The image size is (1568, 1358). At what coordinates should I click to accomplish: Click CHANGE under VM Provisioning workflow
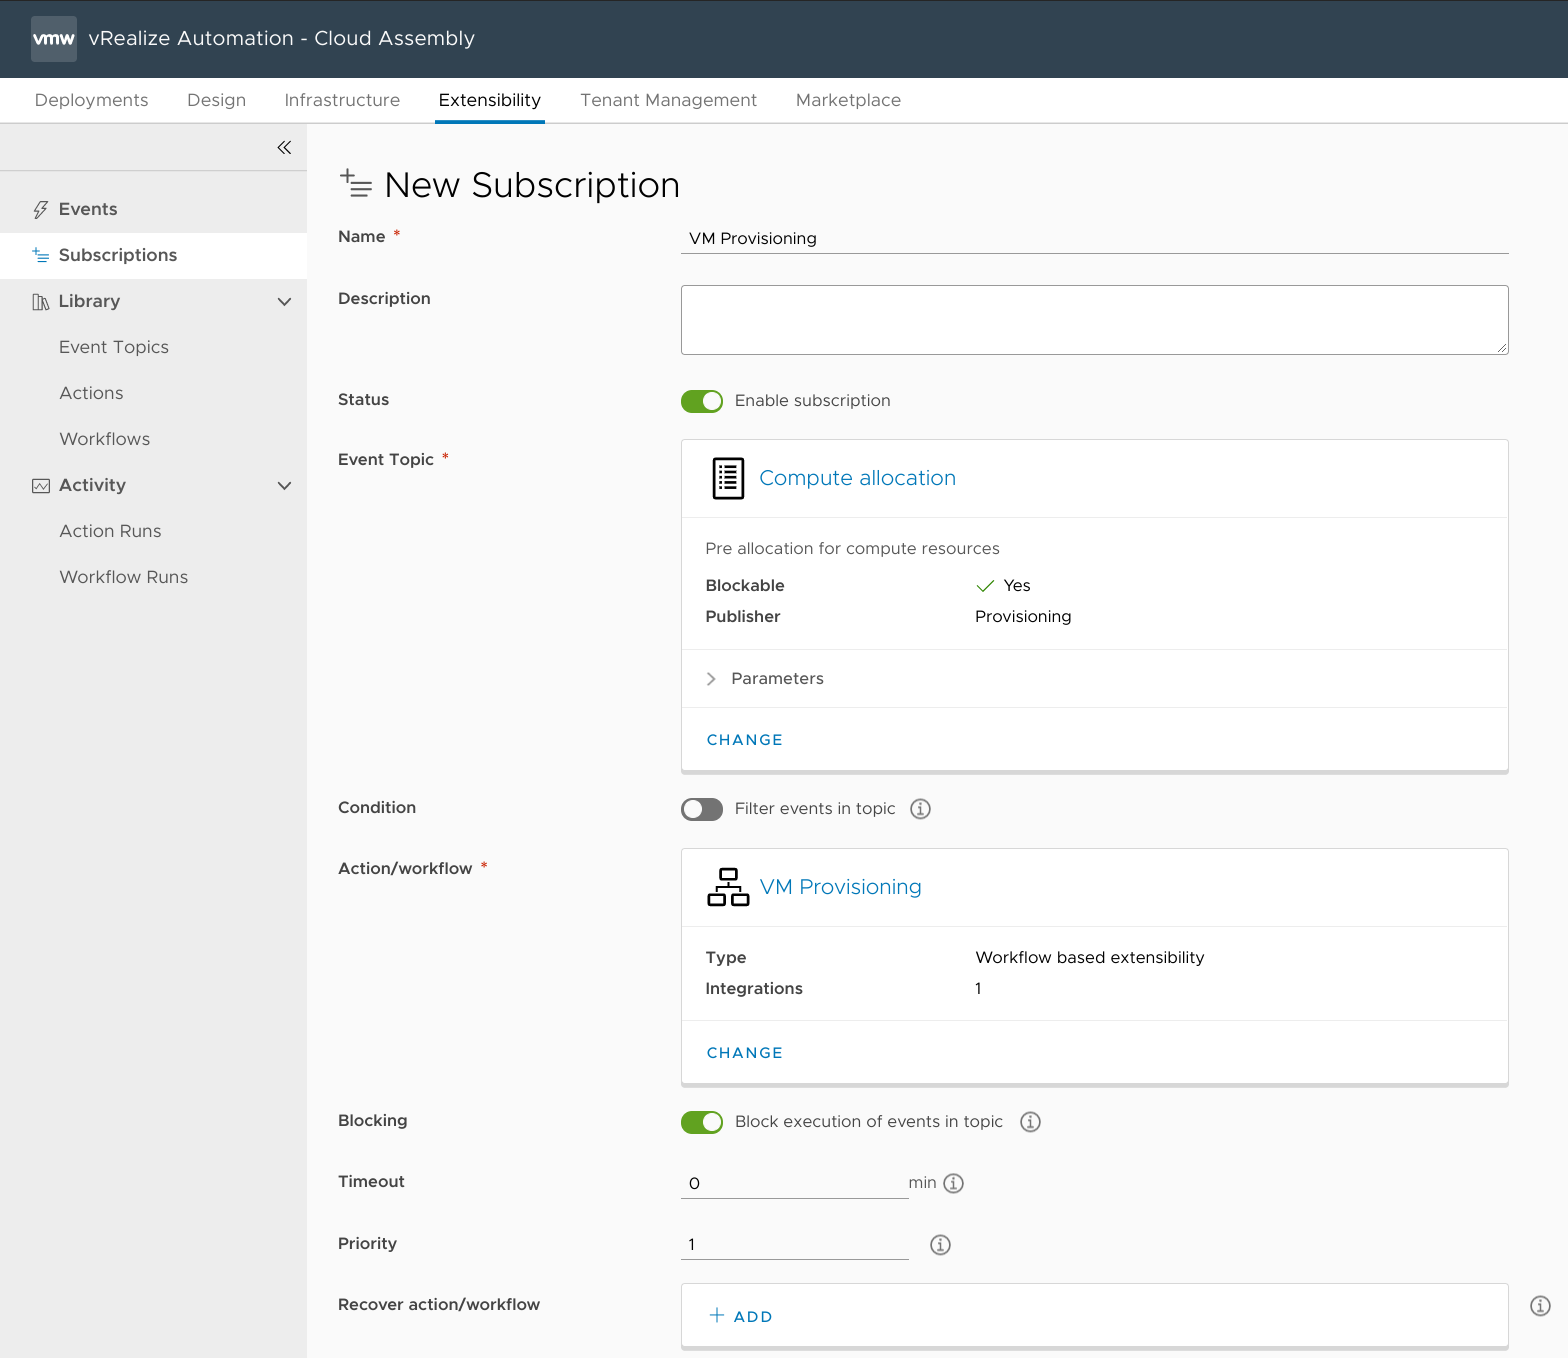coord(745,1053)
